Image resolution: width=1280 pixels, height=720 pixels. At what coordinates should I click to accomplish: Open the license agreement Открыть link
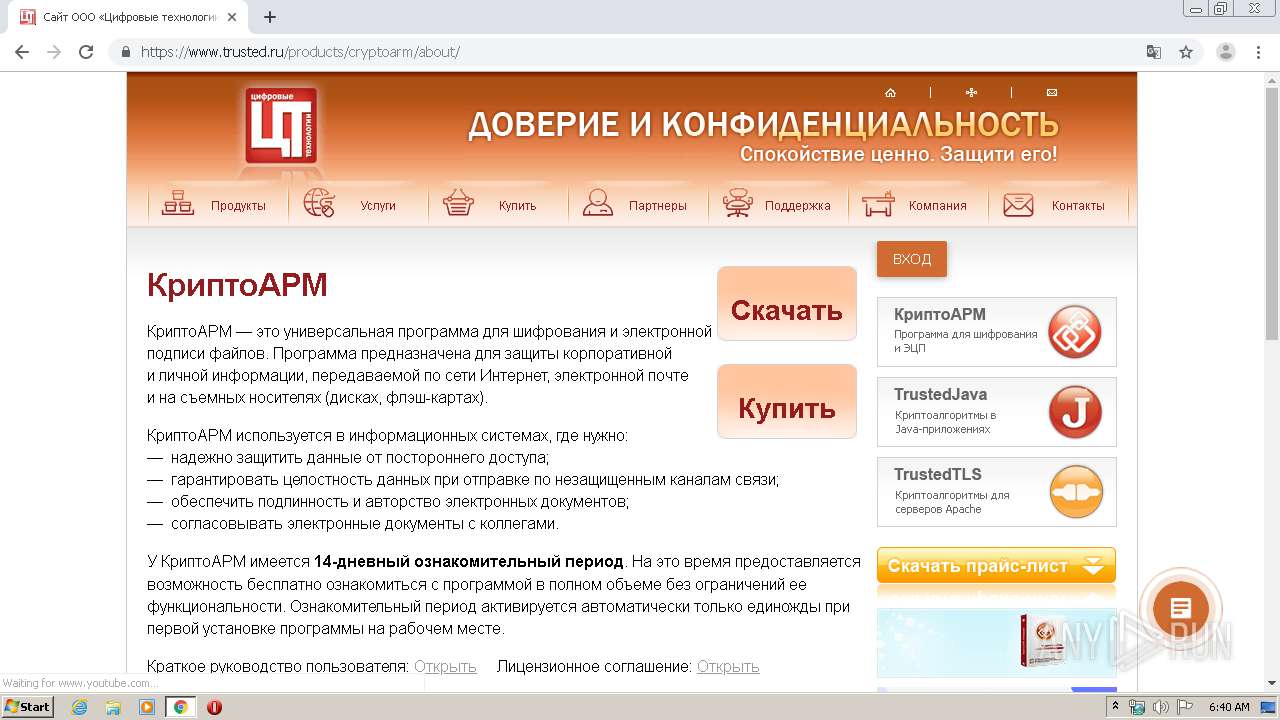(728, 667)
